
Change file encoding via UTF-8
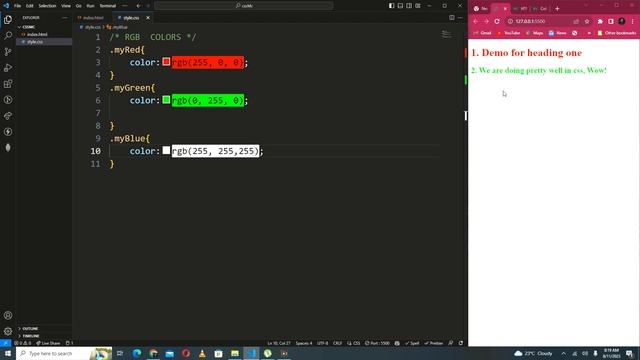pyautogui.click(x=322, y=343)
